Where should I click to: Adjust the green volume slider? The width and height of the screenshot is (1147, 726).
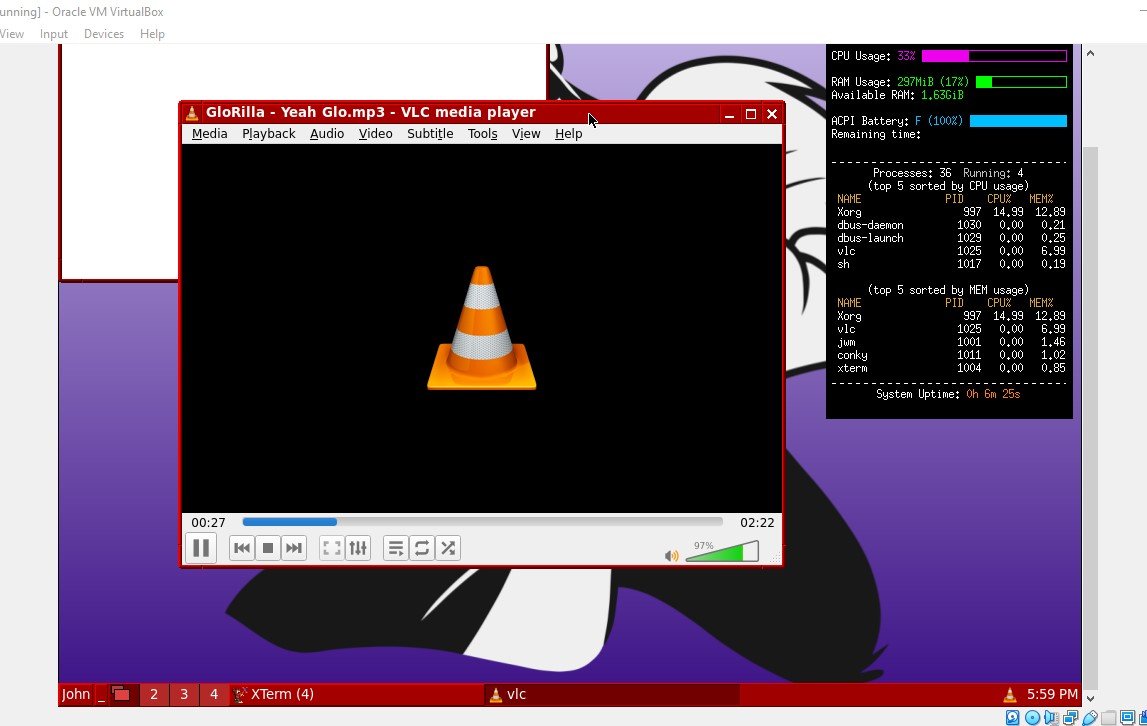[x=721, y=552]
